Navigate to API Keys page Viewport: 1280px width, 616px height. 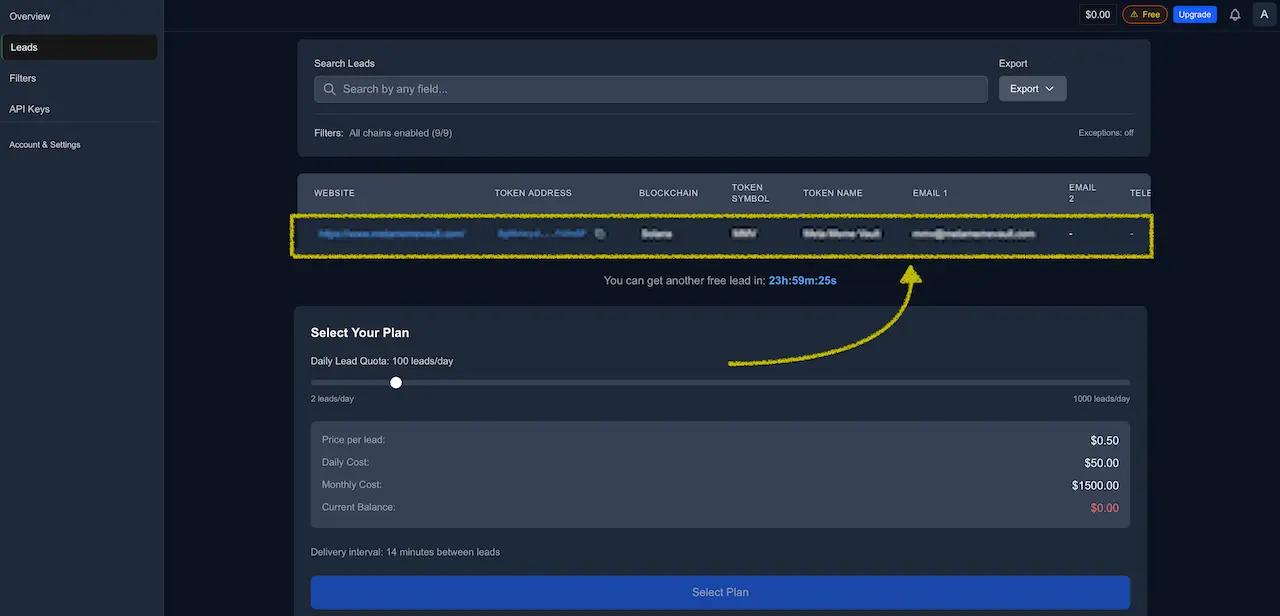[29, 109]
